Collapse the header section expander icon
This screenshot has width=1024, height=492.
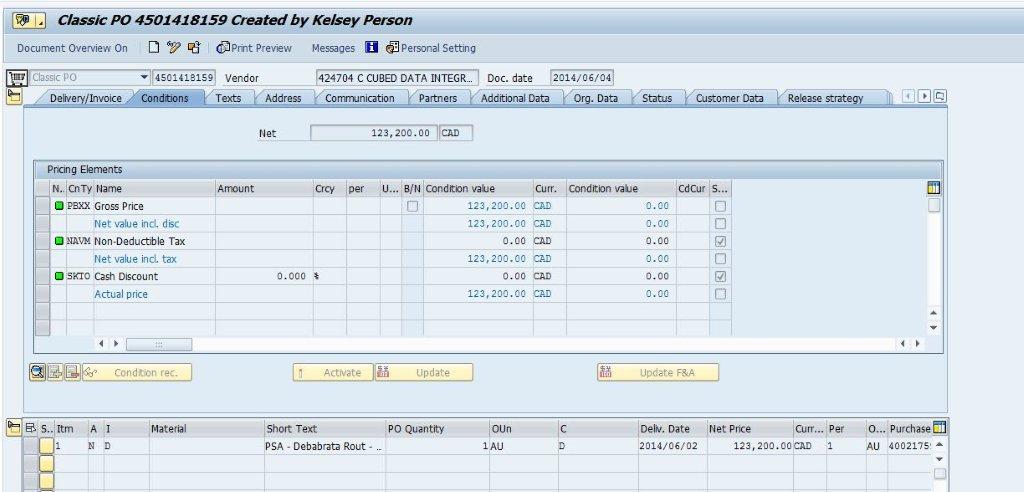(14, 96)
